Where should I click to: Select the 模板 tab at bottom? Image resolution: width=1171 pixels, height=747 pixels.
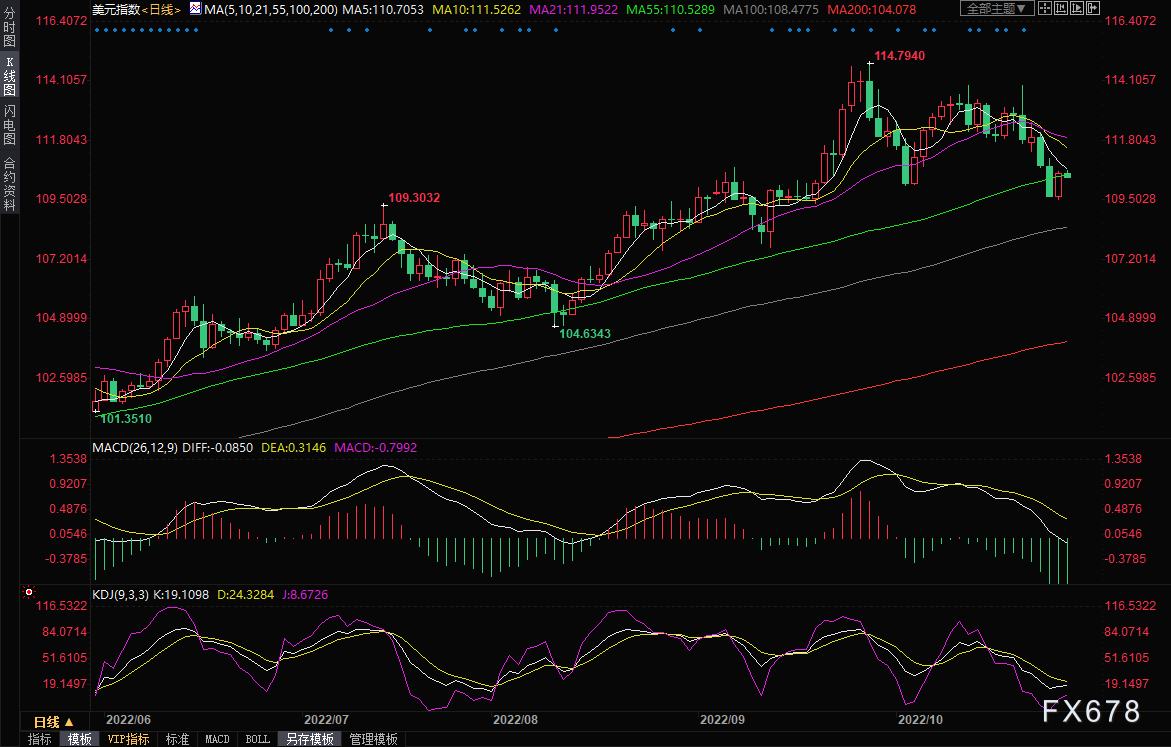tap(80, 739)
